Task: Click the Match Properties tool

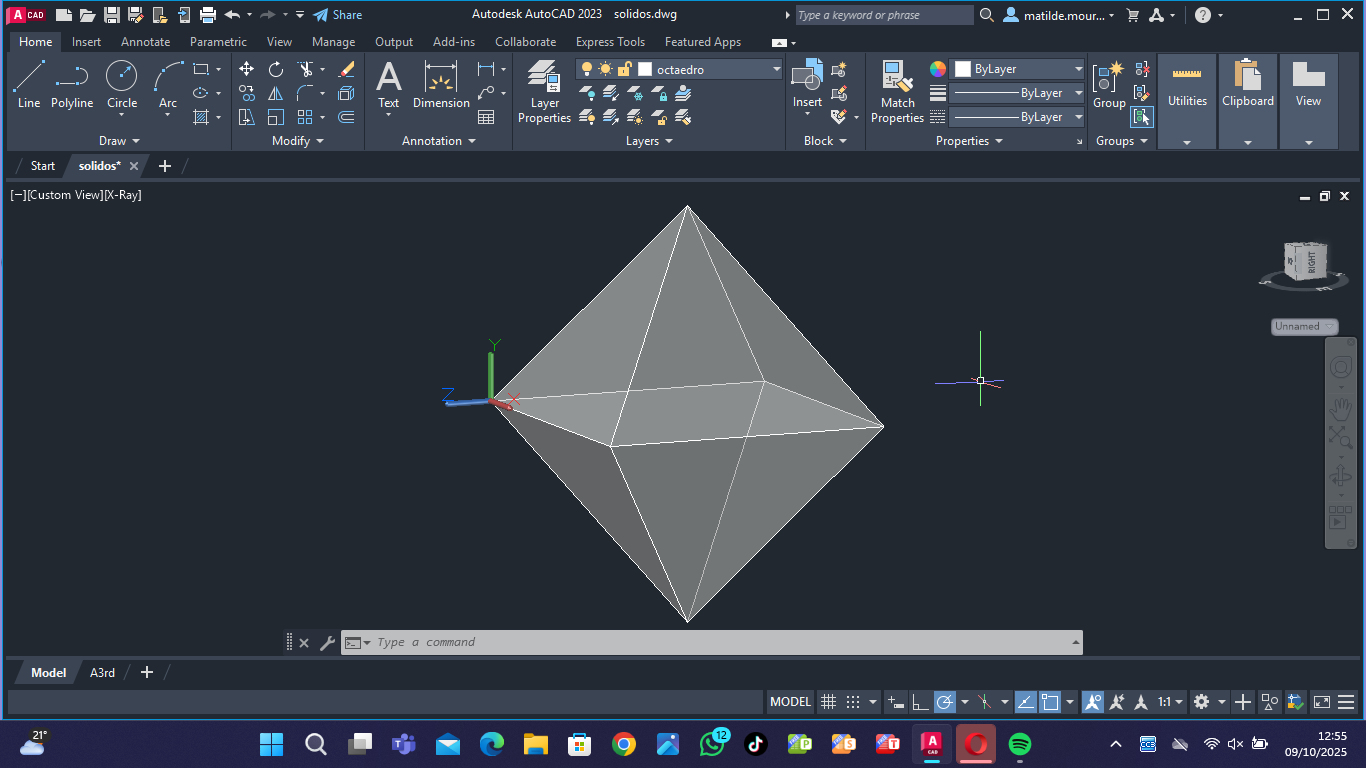Action: (897, 91)
